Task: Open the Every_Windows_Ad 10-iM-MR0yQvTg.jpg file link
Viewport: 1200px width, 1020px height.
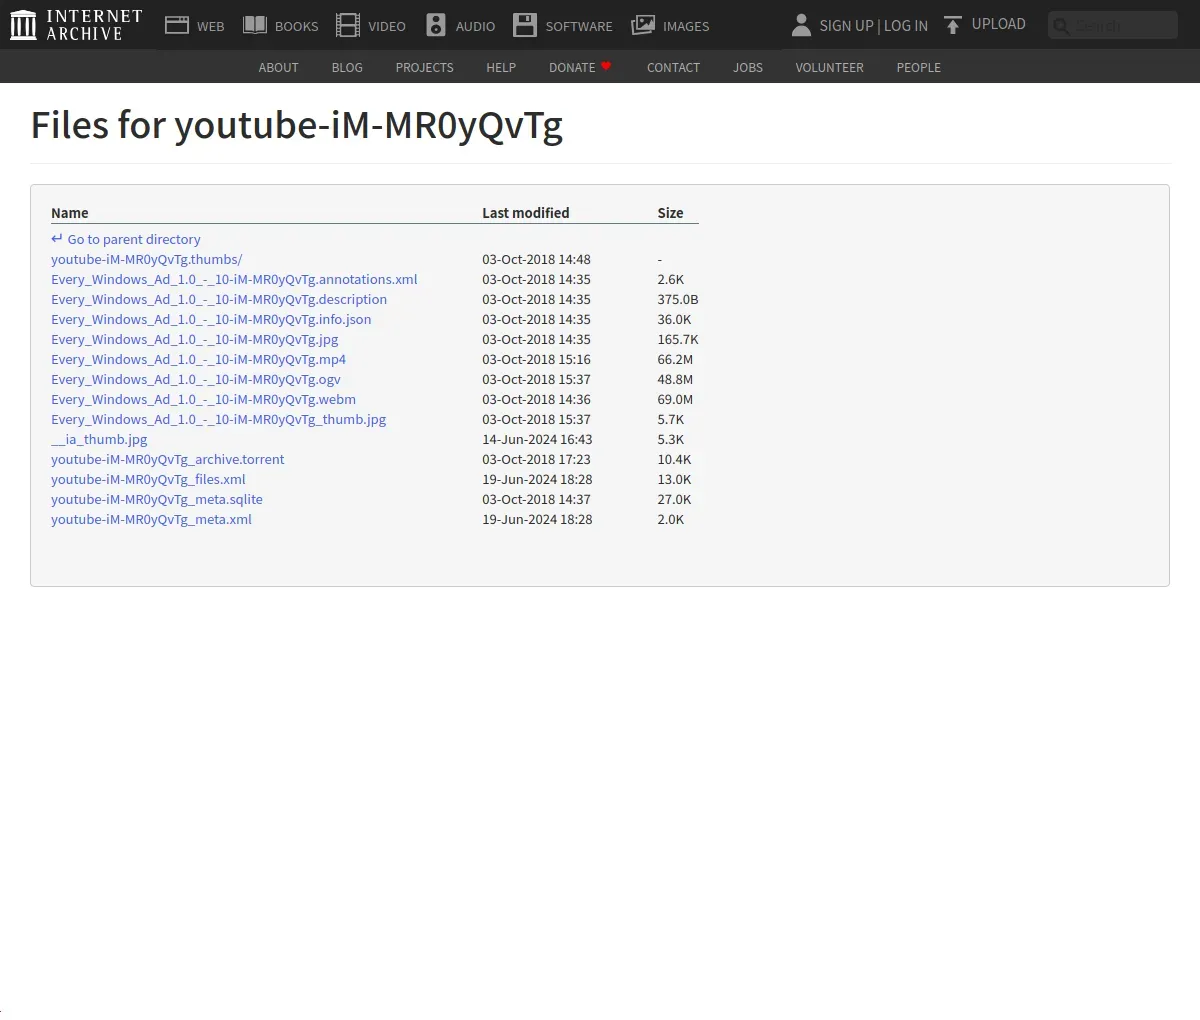Action: 195,339
